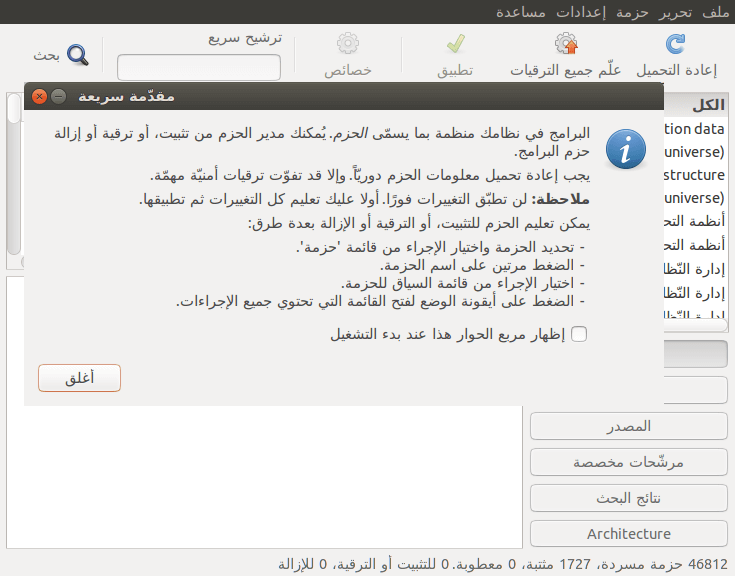
Task: Open the File (ملف) menu
Action: tap(715, 12)
